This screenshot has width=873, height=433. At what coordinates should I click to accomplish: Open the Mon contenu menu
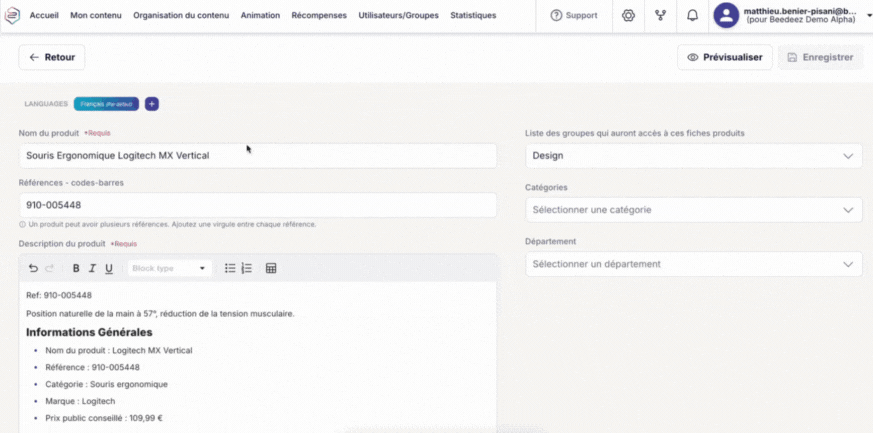[x=96, y=16]
